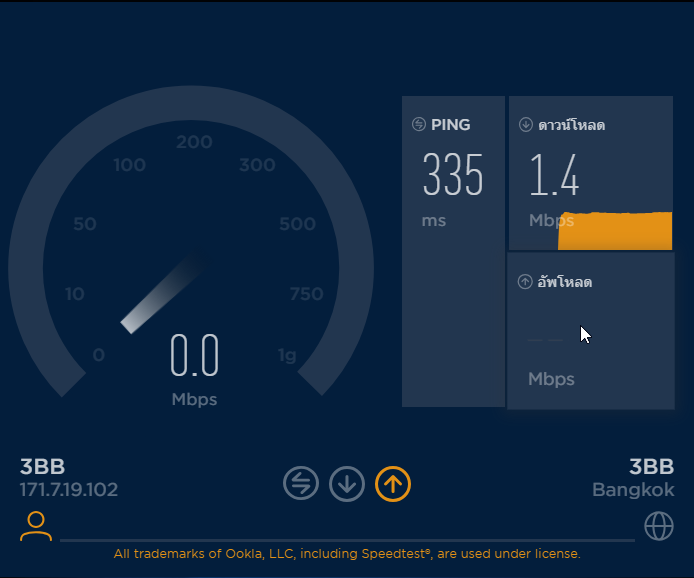
Task: Click the 200 mark on the gauge
Action: pos(194,142)
